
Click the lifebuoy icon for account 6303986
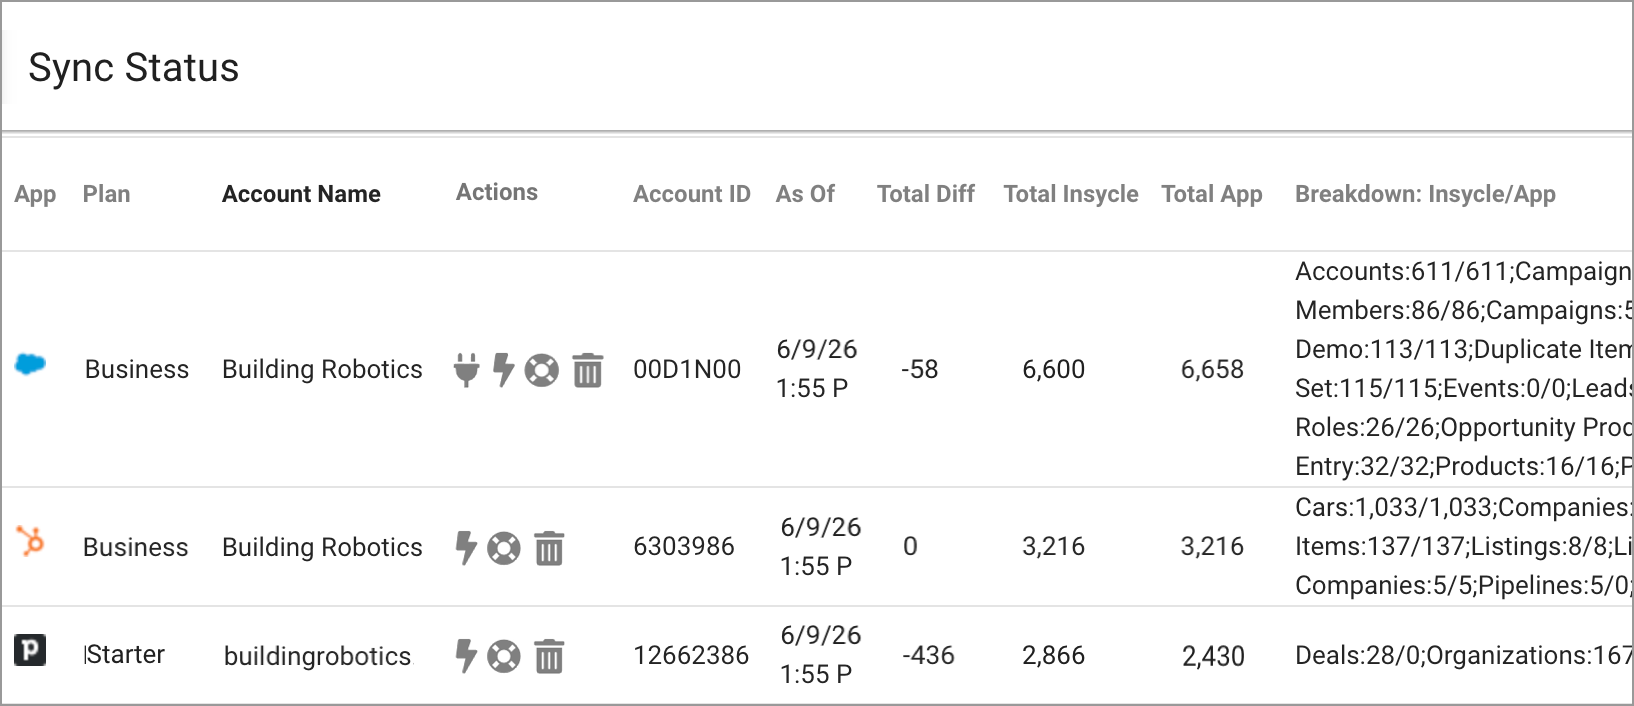click(x=504, y=548)
